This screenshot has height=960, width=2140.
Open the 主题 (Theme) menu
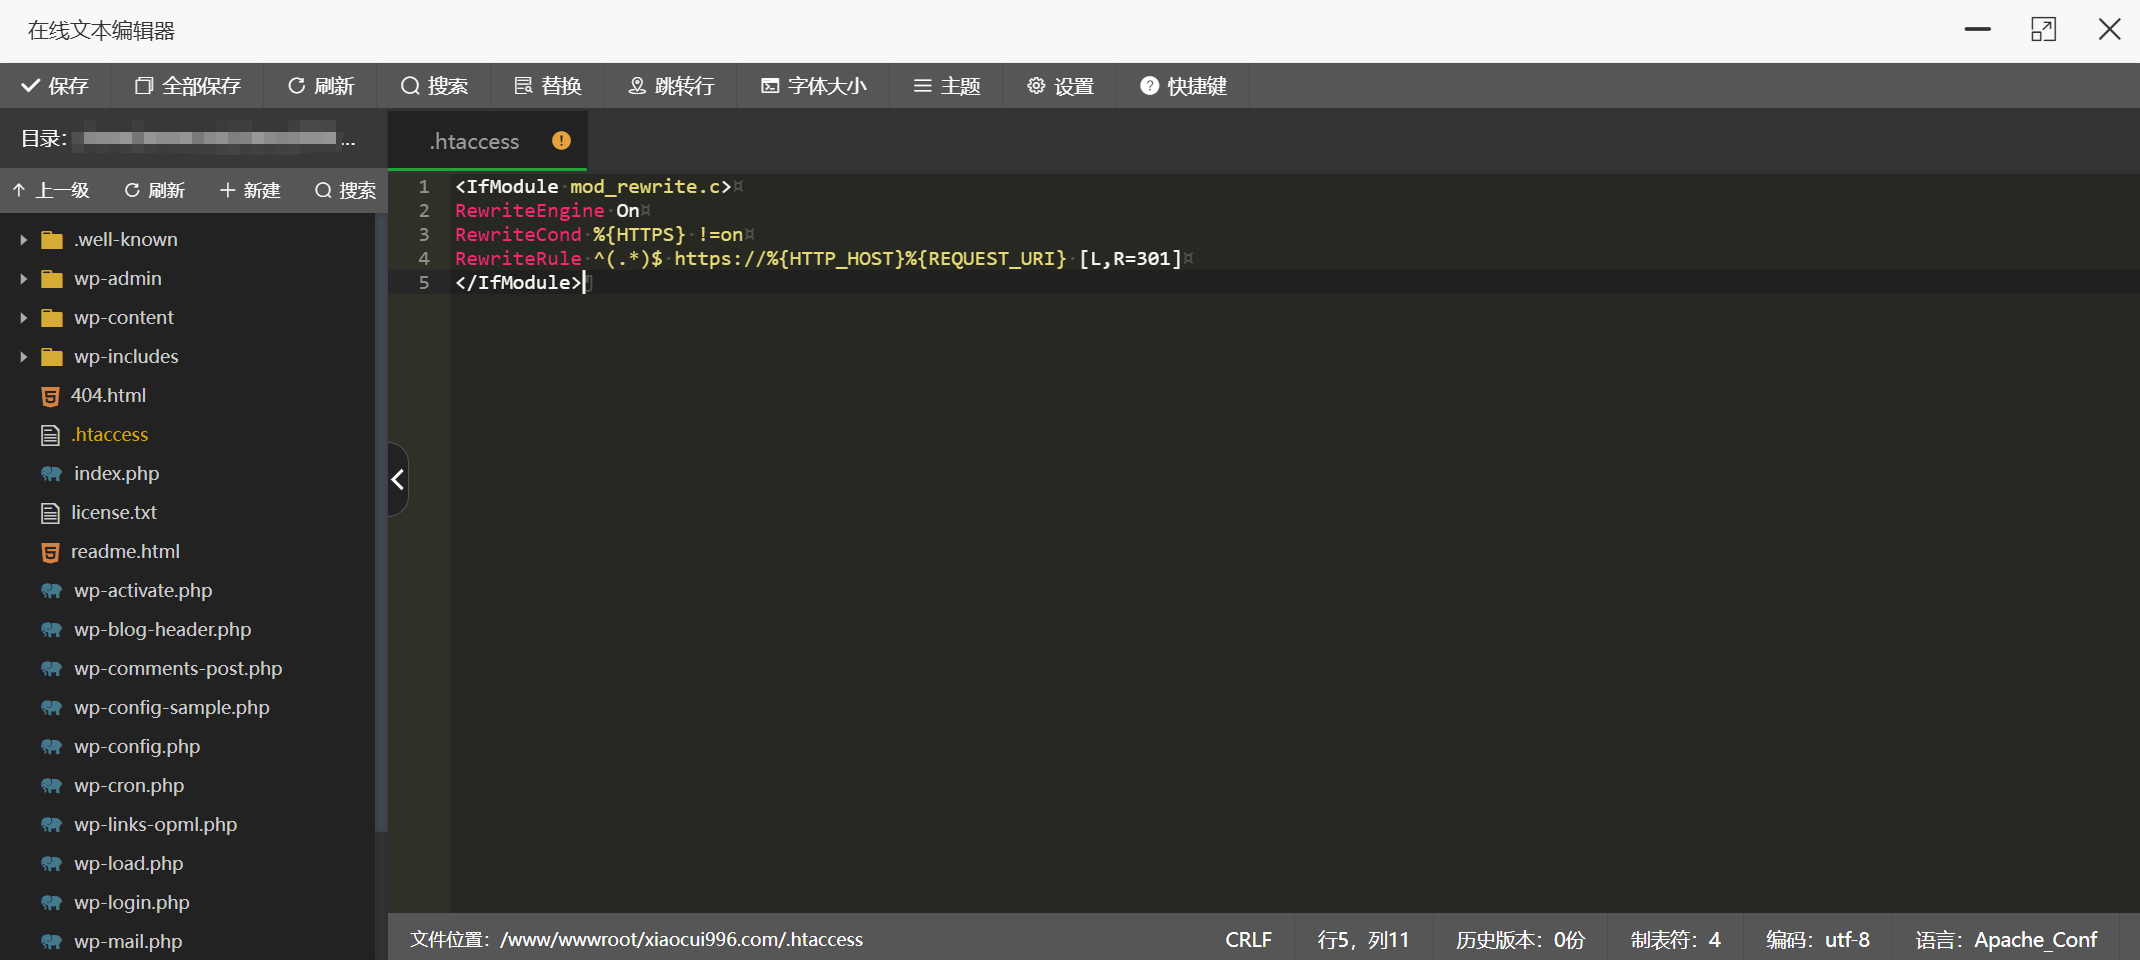click(x=947, y=86)
